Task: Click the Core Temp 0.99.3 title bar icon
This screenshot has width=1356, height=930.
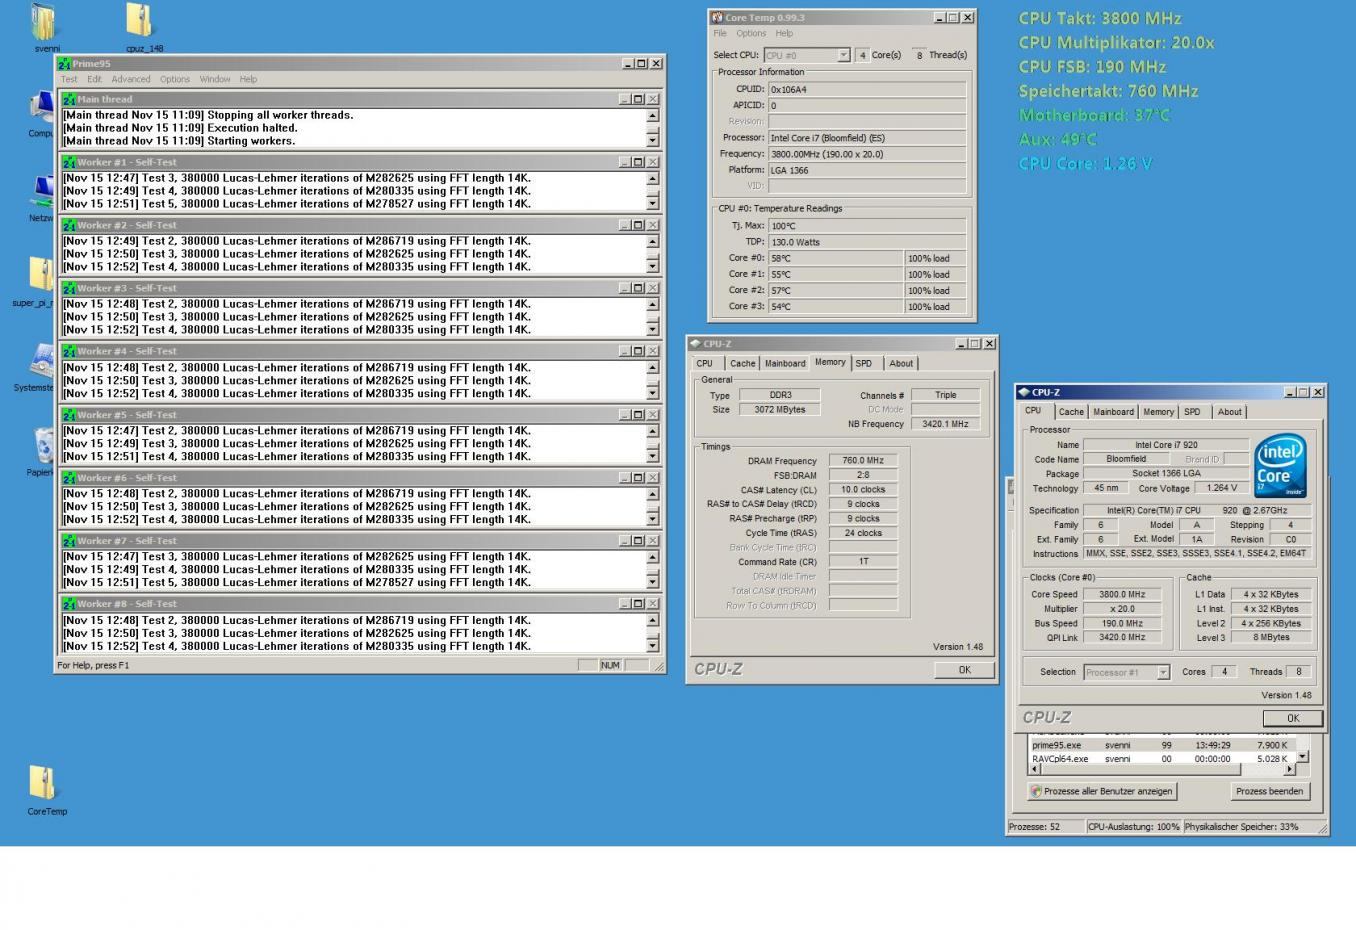Action: (x=716, y=17)
